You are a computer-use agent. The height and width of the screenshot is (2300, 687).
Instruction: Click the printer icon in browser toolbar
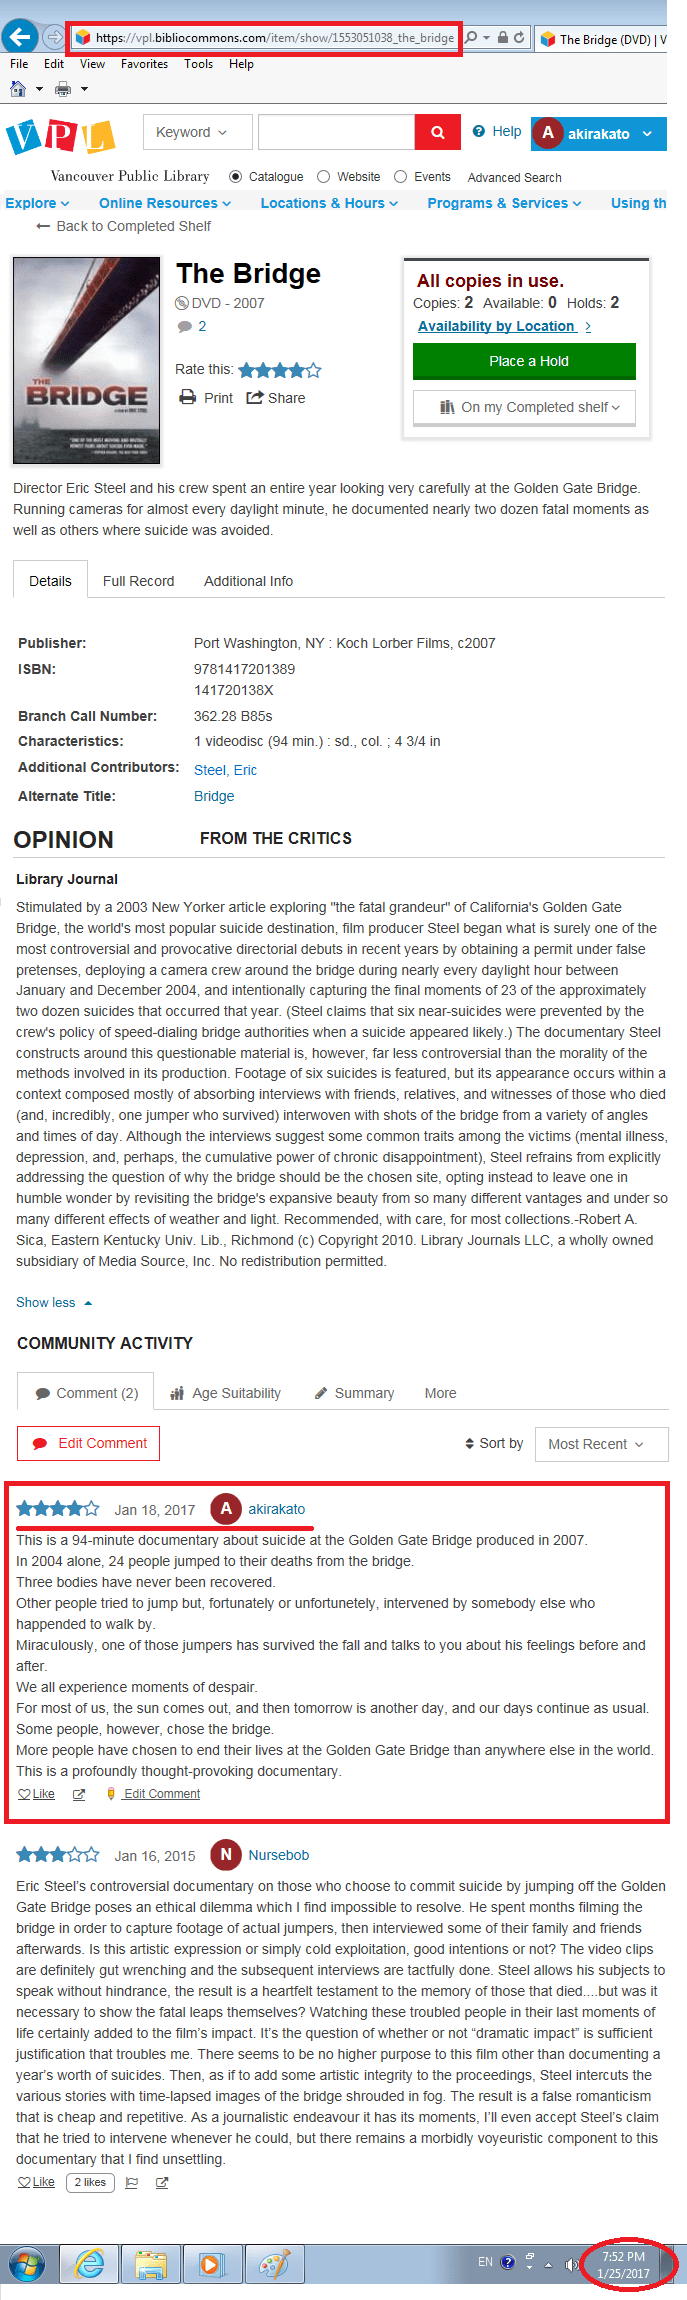pyautogui.click(x=63, y=89)
